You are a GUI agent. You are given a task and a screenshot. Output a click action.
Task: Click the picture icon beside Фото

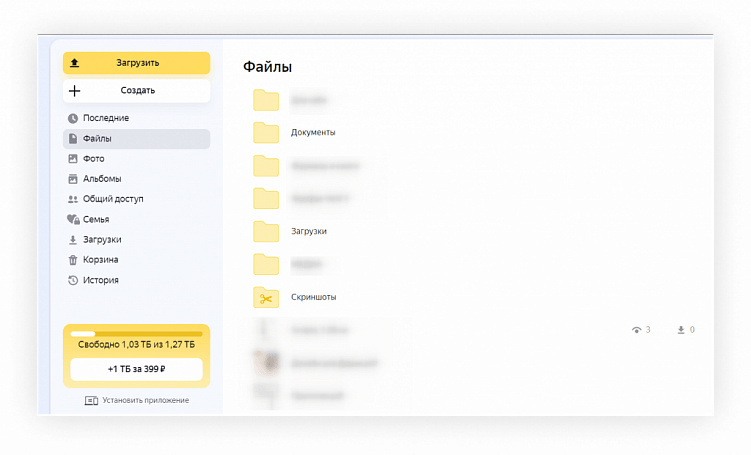click(x=73, y=159)
